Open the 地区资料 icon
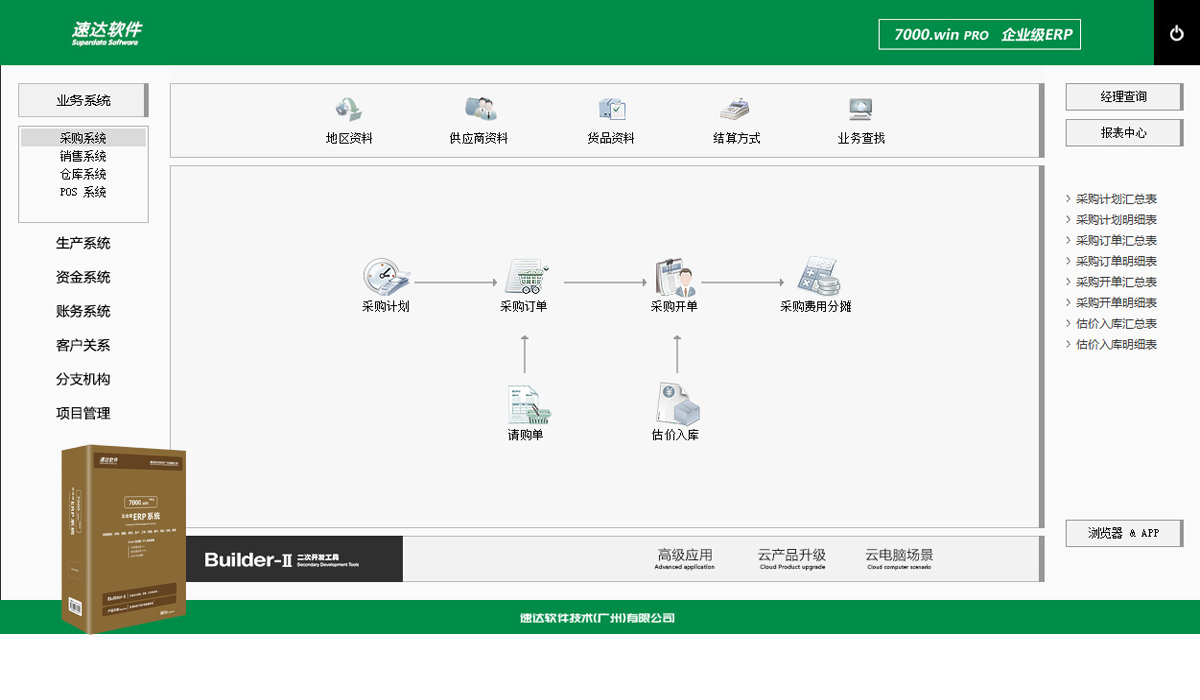 (349, 110)
